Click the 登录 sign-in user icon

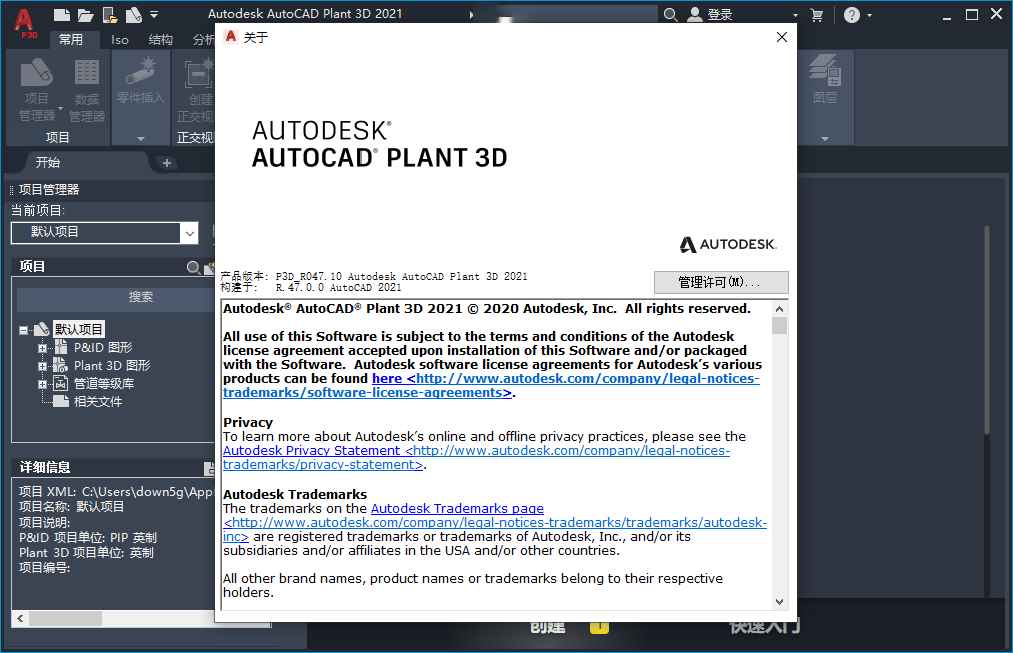[694, 14]
